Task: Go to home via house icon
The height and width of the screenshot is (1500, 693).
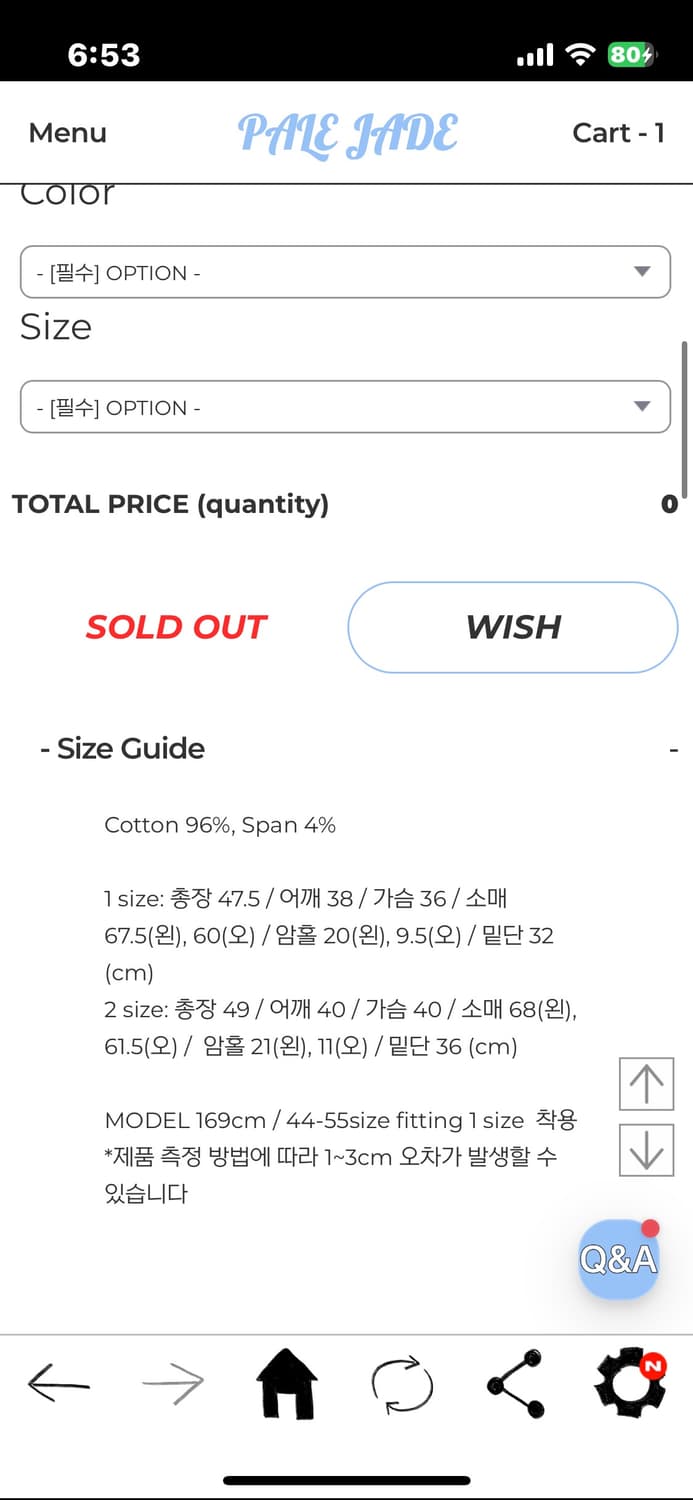Action: pyautogui.click(x=287, y=1384)
